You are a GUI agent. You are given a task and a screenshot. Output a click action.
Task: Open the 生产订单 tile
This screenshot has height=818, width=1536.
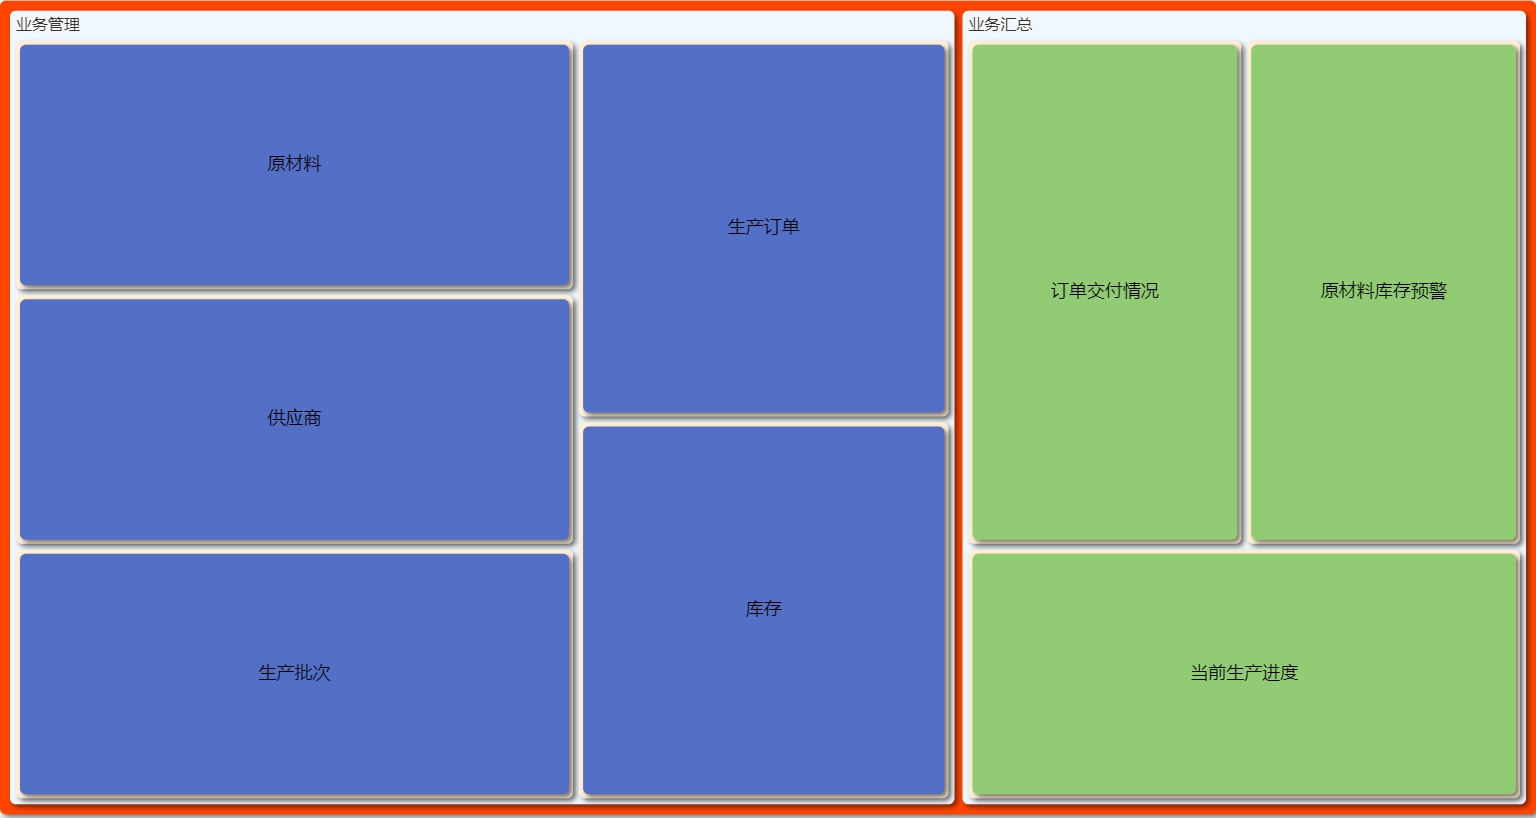(x=764, y=228)
